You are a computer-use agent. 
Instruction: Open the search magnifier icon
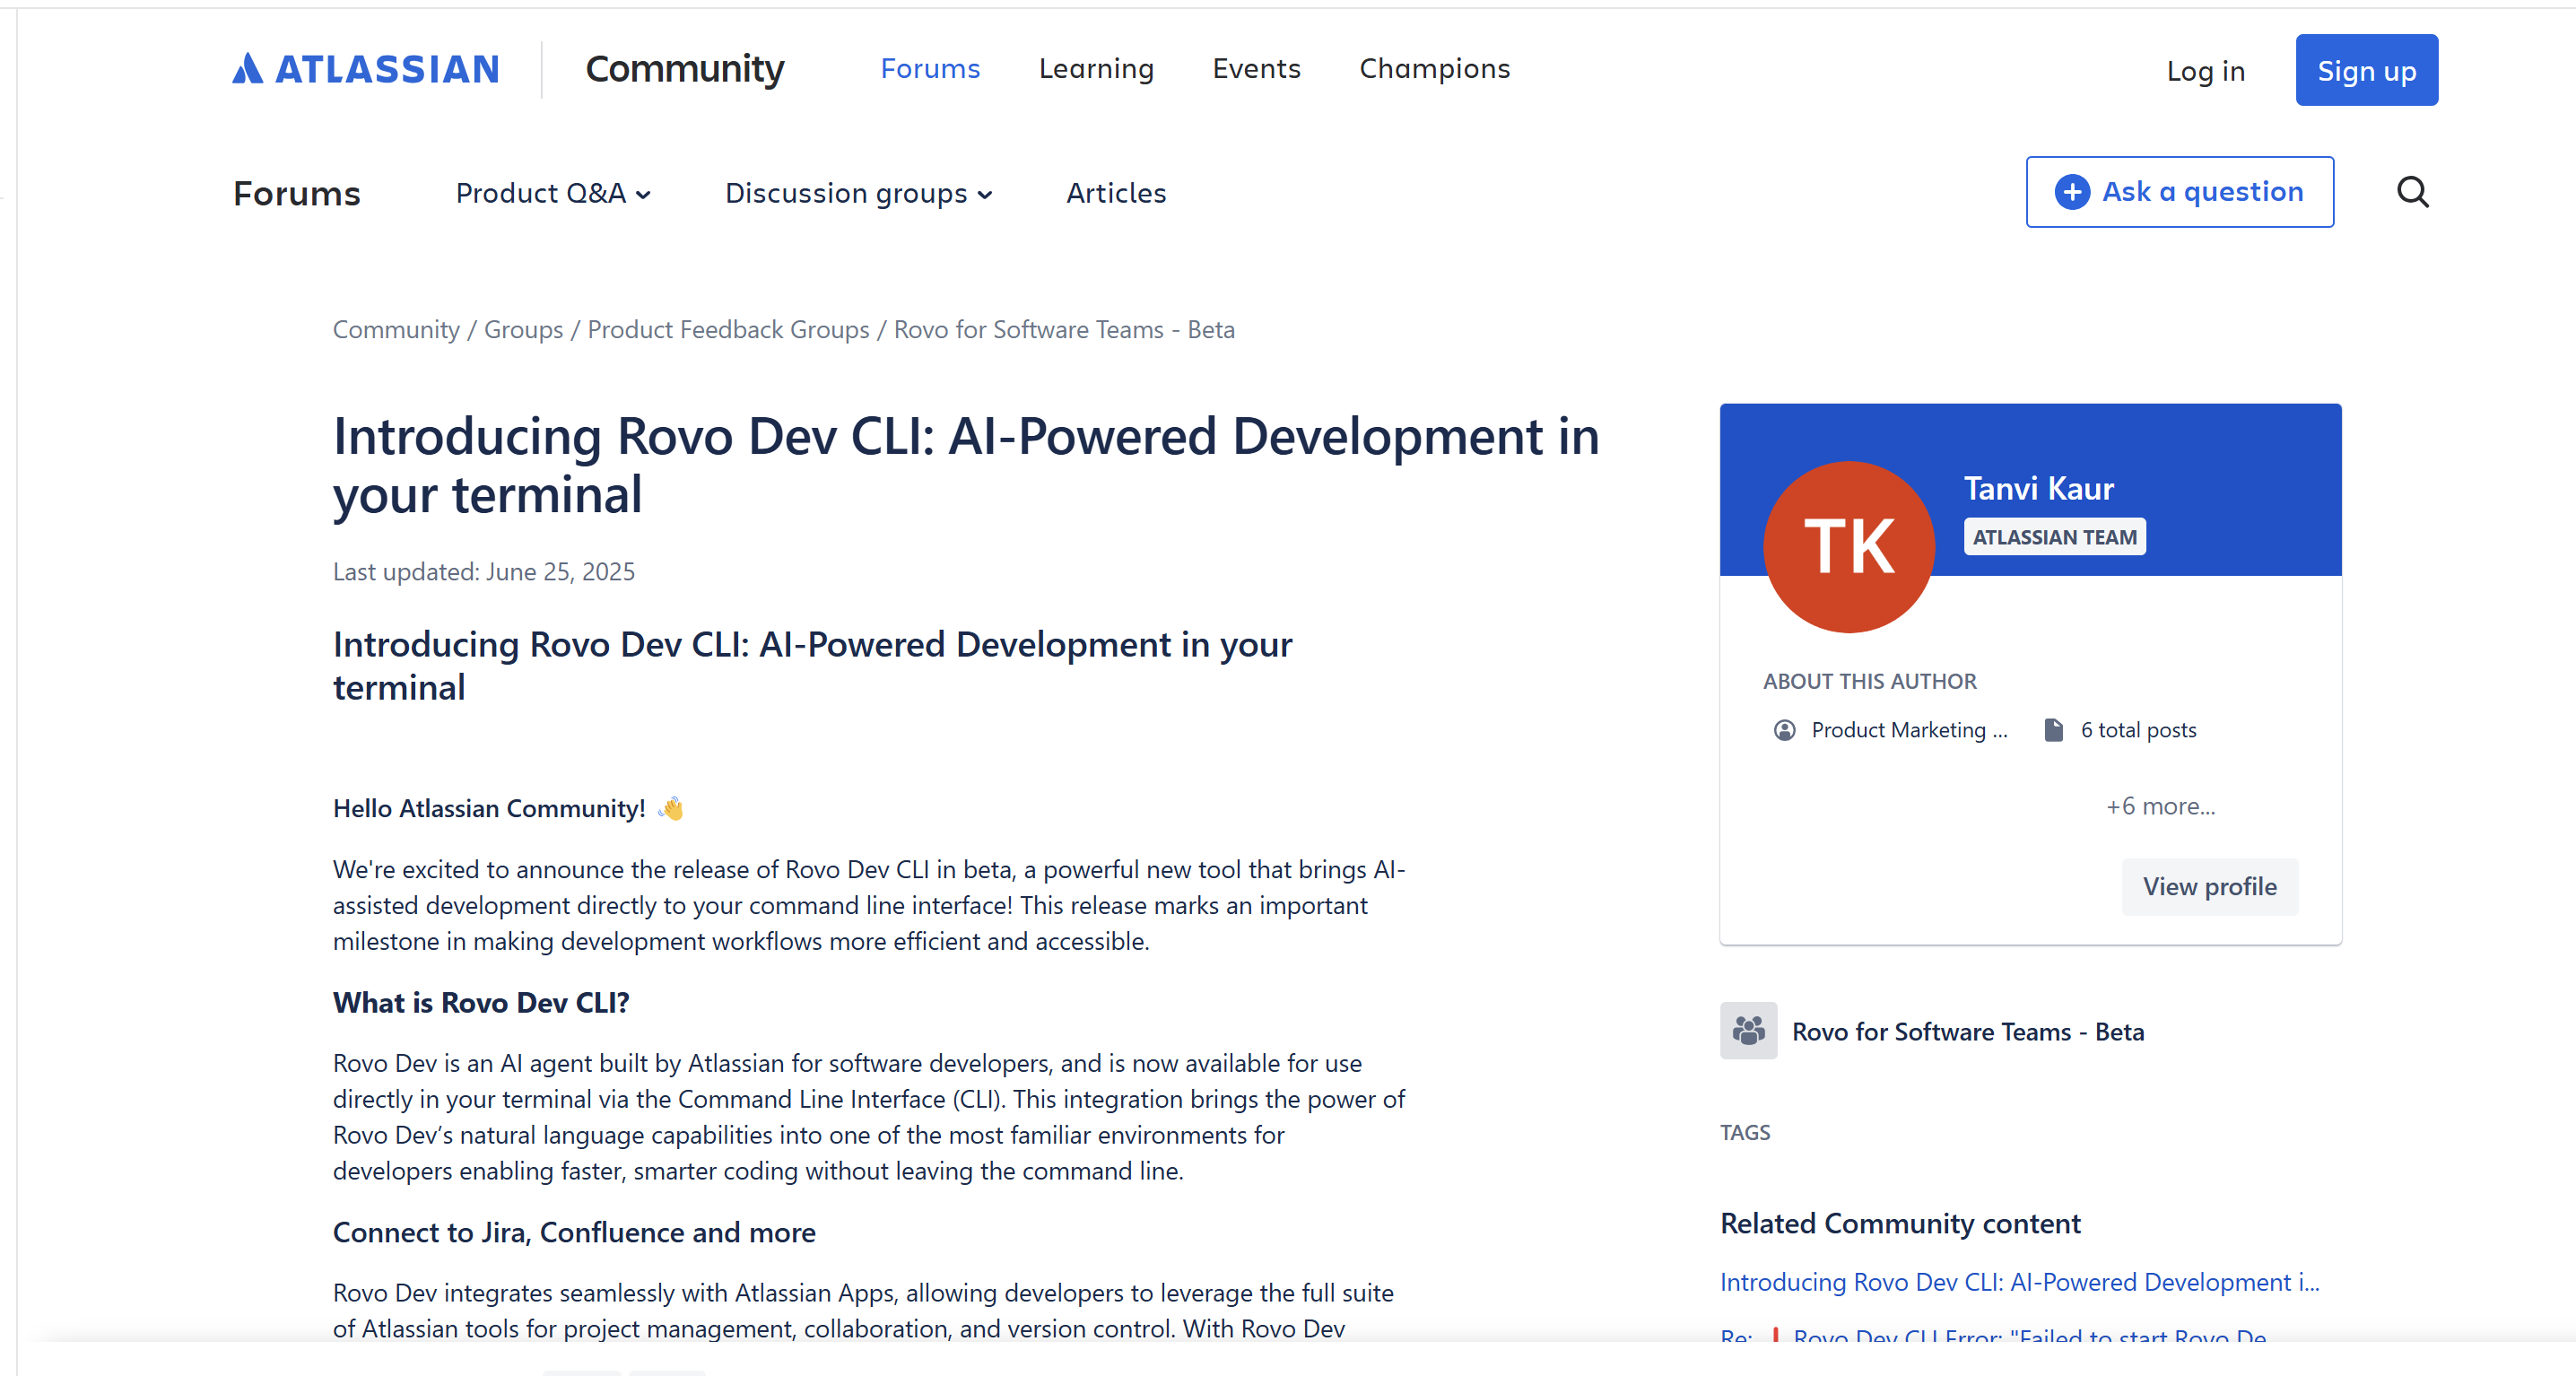tap(2413, 191)
